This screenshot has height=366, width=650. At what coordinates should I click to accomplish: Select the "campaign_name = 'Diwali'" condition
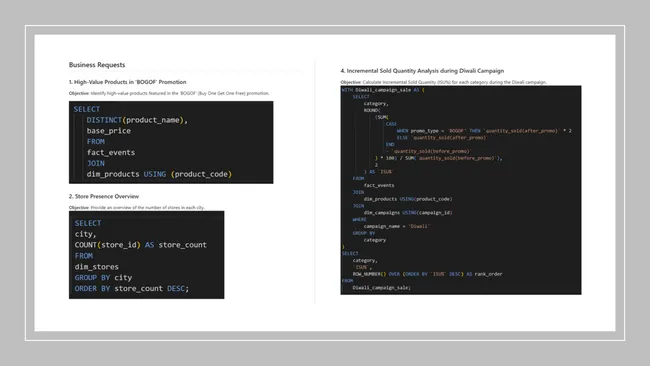point(396,226)
